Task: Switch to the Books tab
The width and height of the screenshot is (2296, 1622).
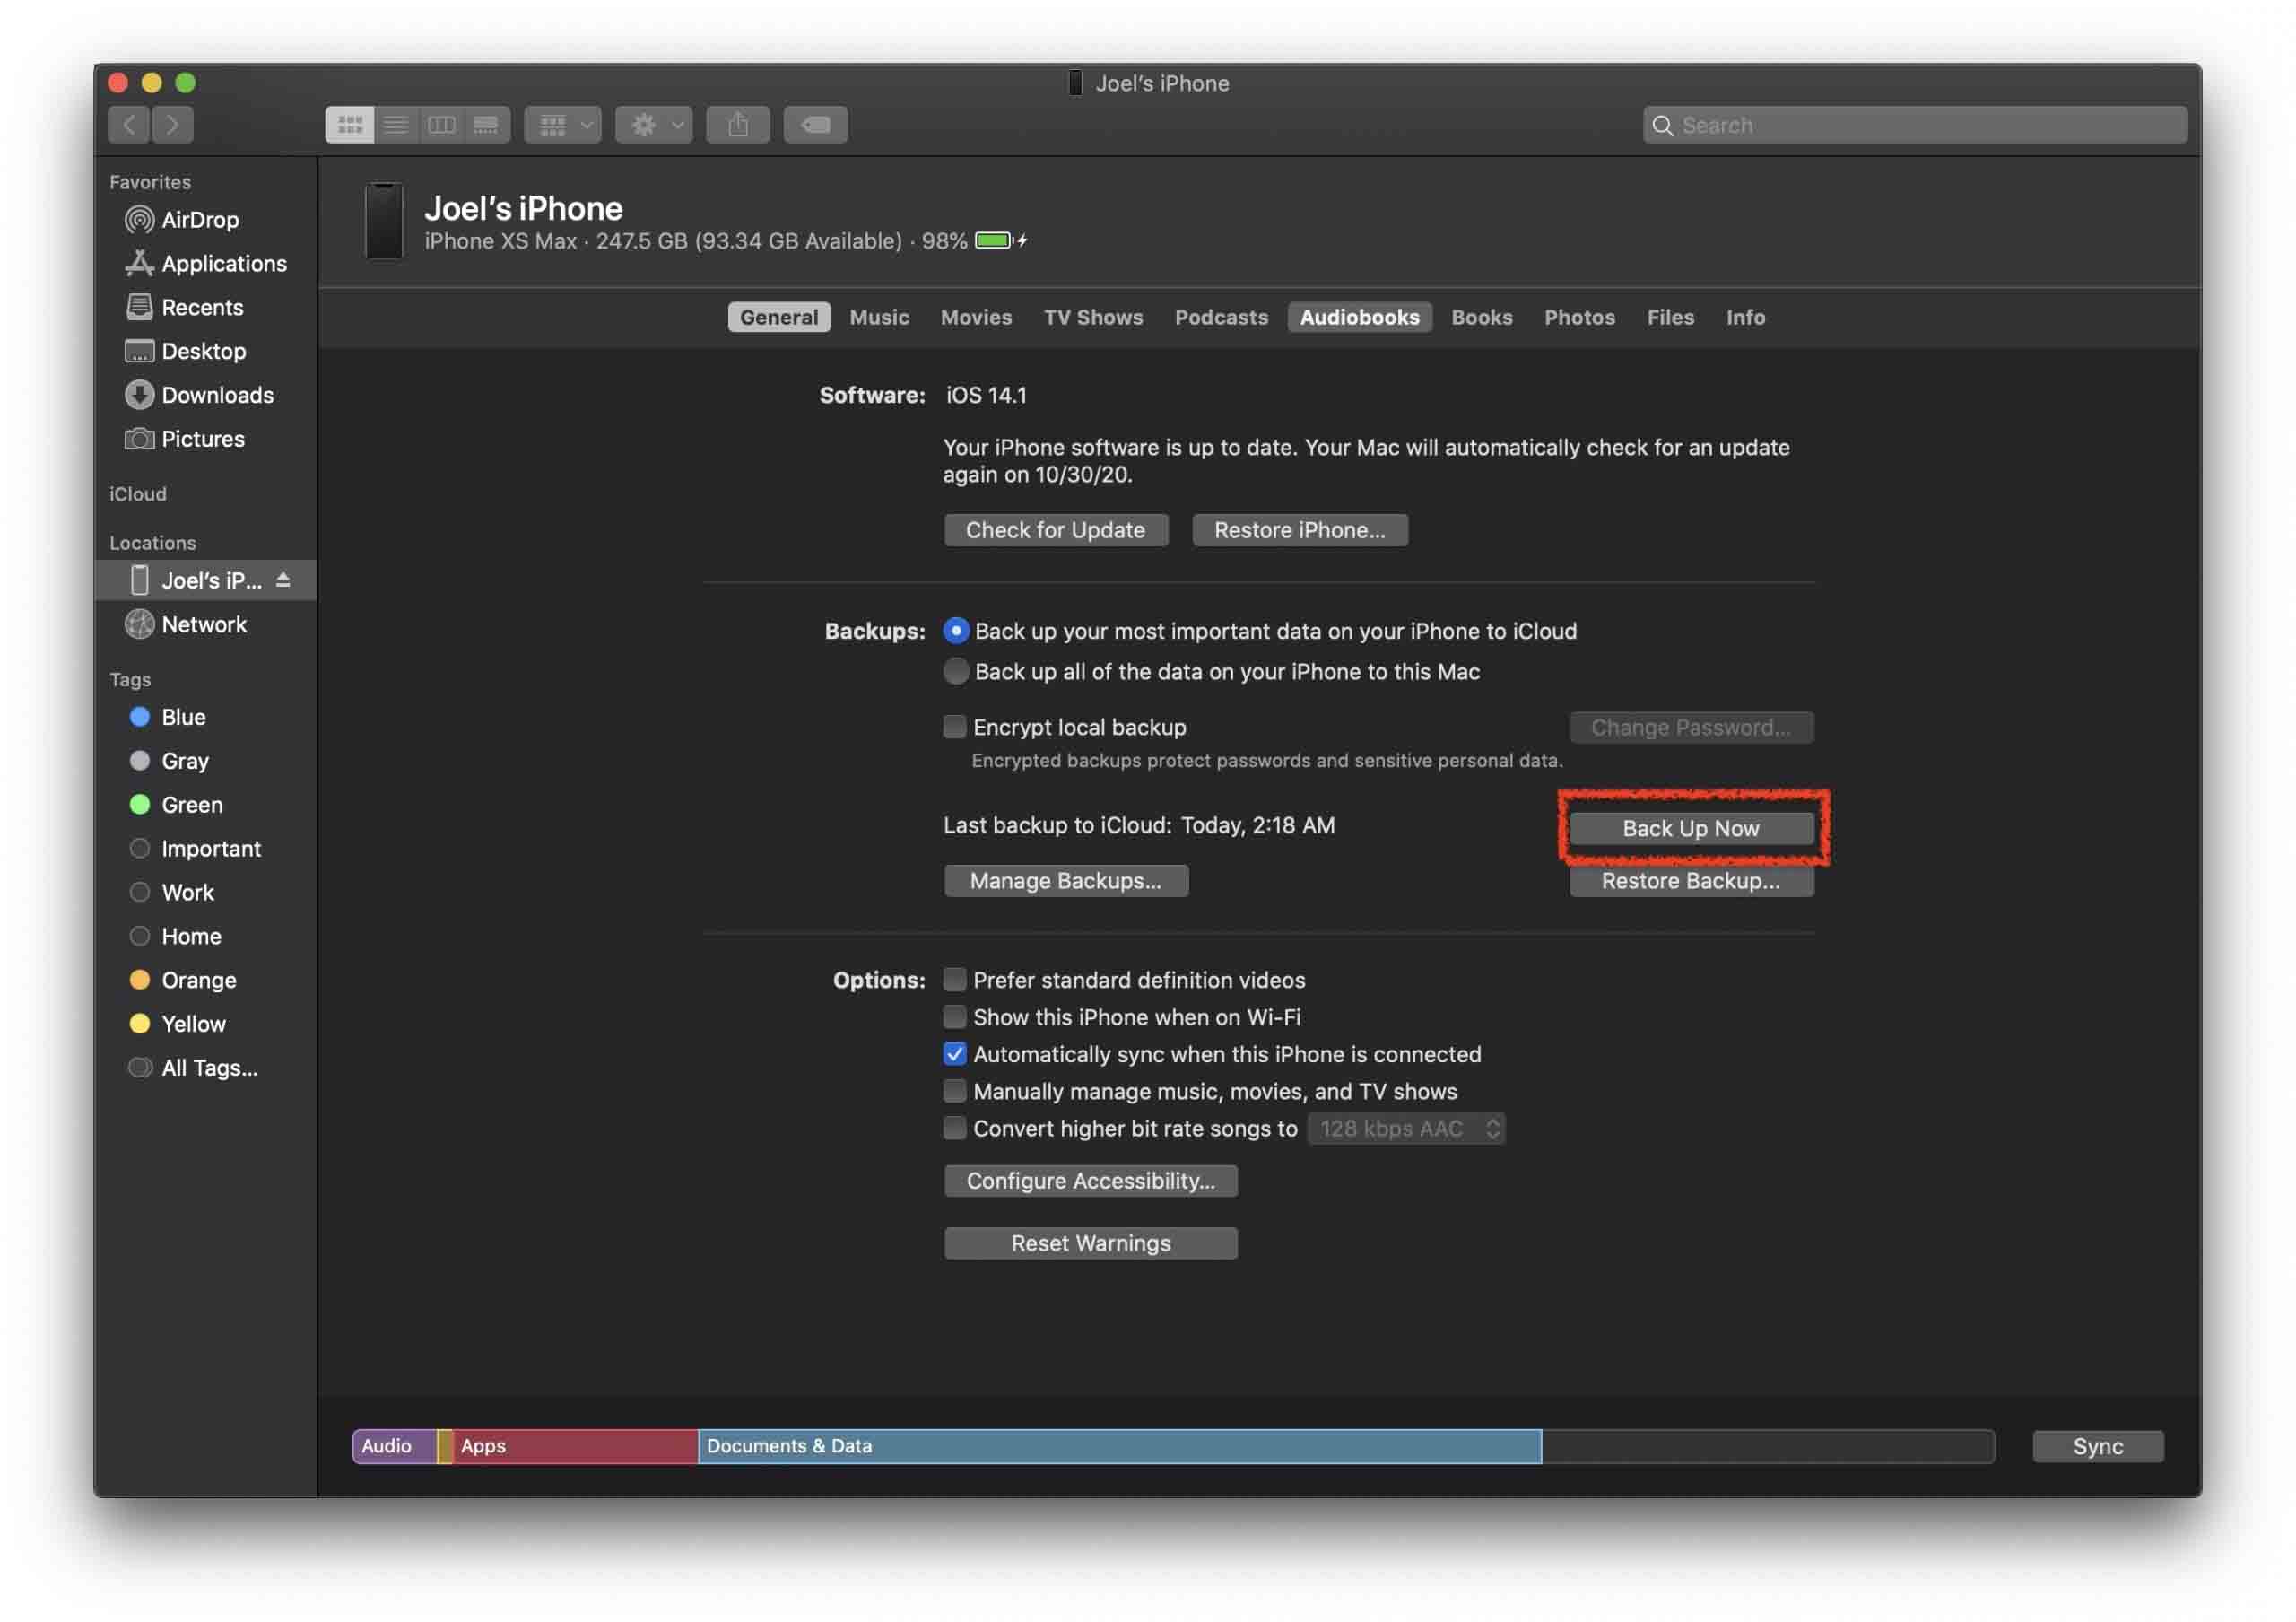Action: tap(1482, 318)
